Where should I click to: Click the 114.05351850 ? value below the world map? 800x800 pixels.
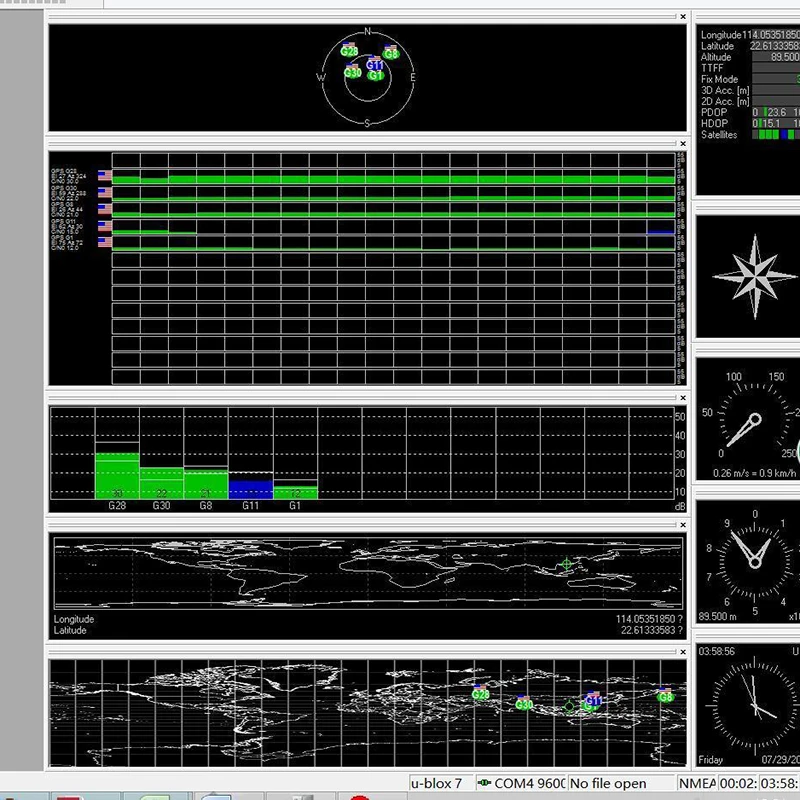pyautogui.click(x=649, y=619)
